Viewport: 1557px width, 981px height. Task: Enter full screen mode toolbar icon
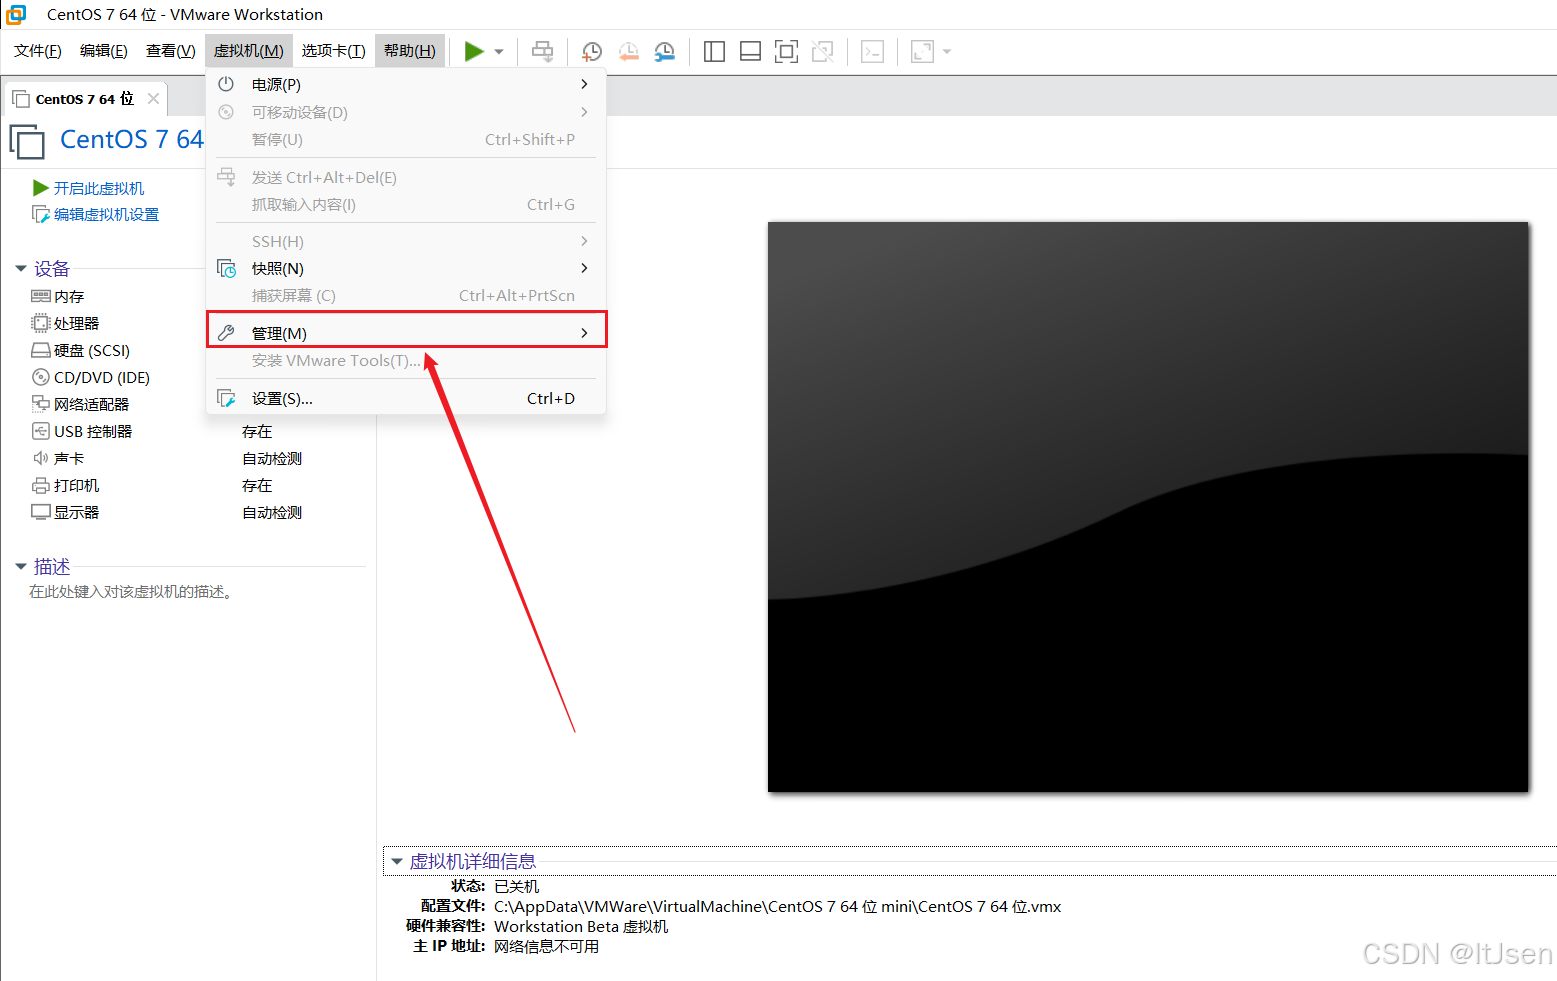[786, 51]
